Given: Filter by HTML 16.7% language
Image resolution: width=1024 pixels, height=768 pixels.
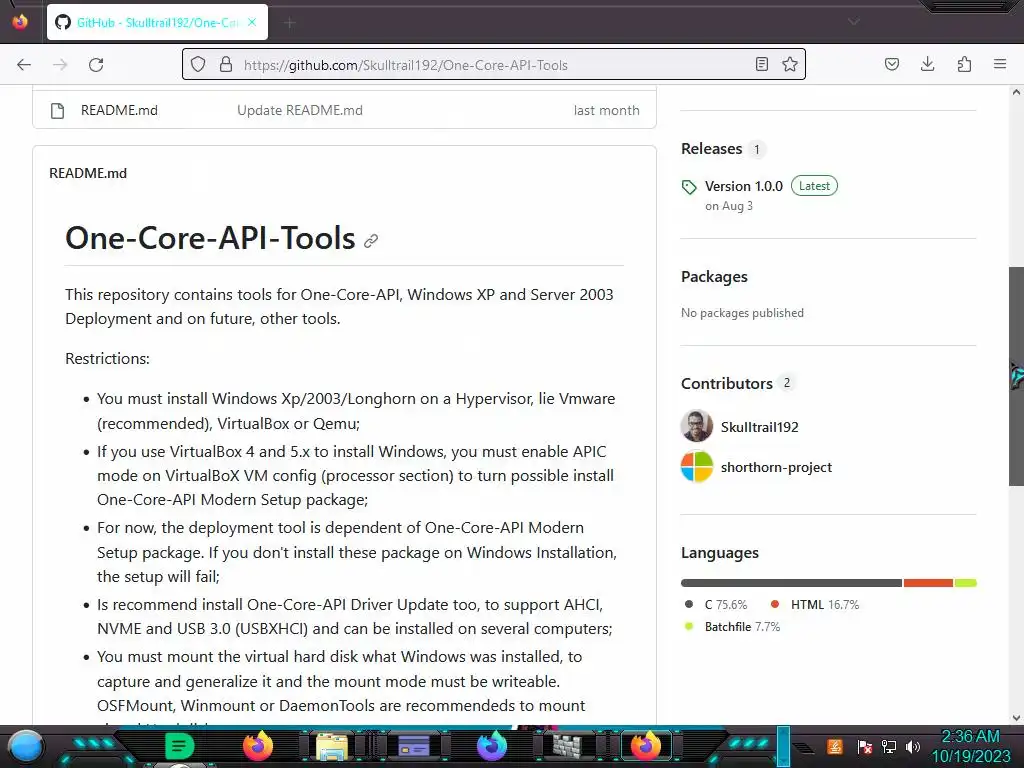Looking at the screenshot, I should coord(815,605).
